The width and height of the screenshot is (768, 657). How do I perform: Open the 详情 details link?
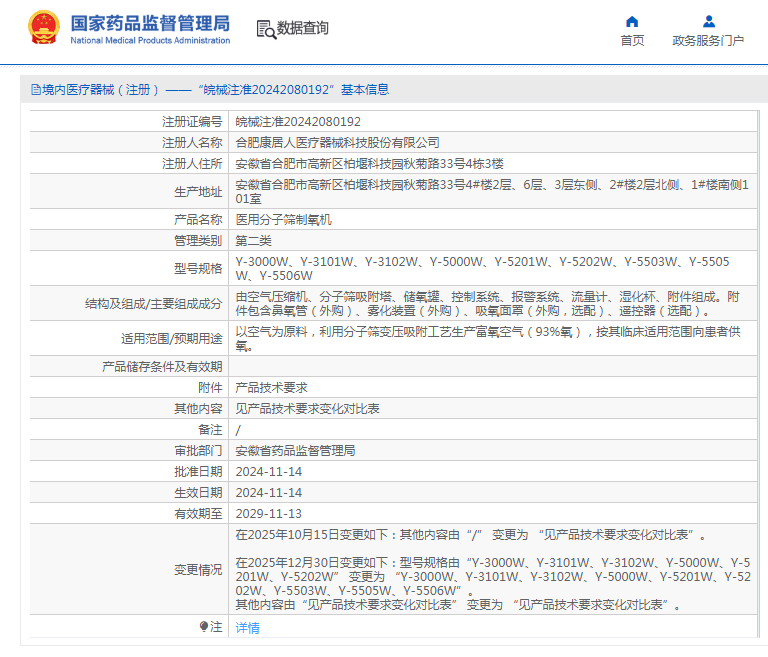pyautogui.click(x=247, y=628)
